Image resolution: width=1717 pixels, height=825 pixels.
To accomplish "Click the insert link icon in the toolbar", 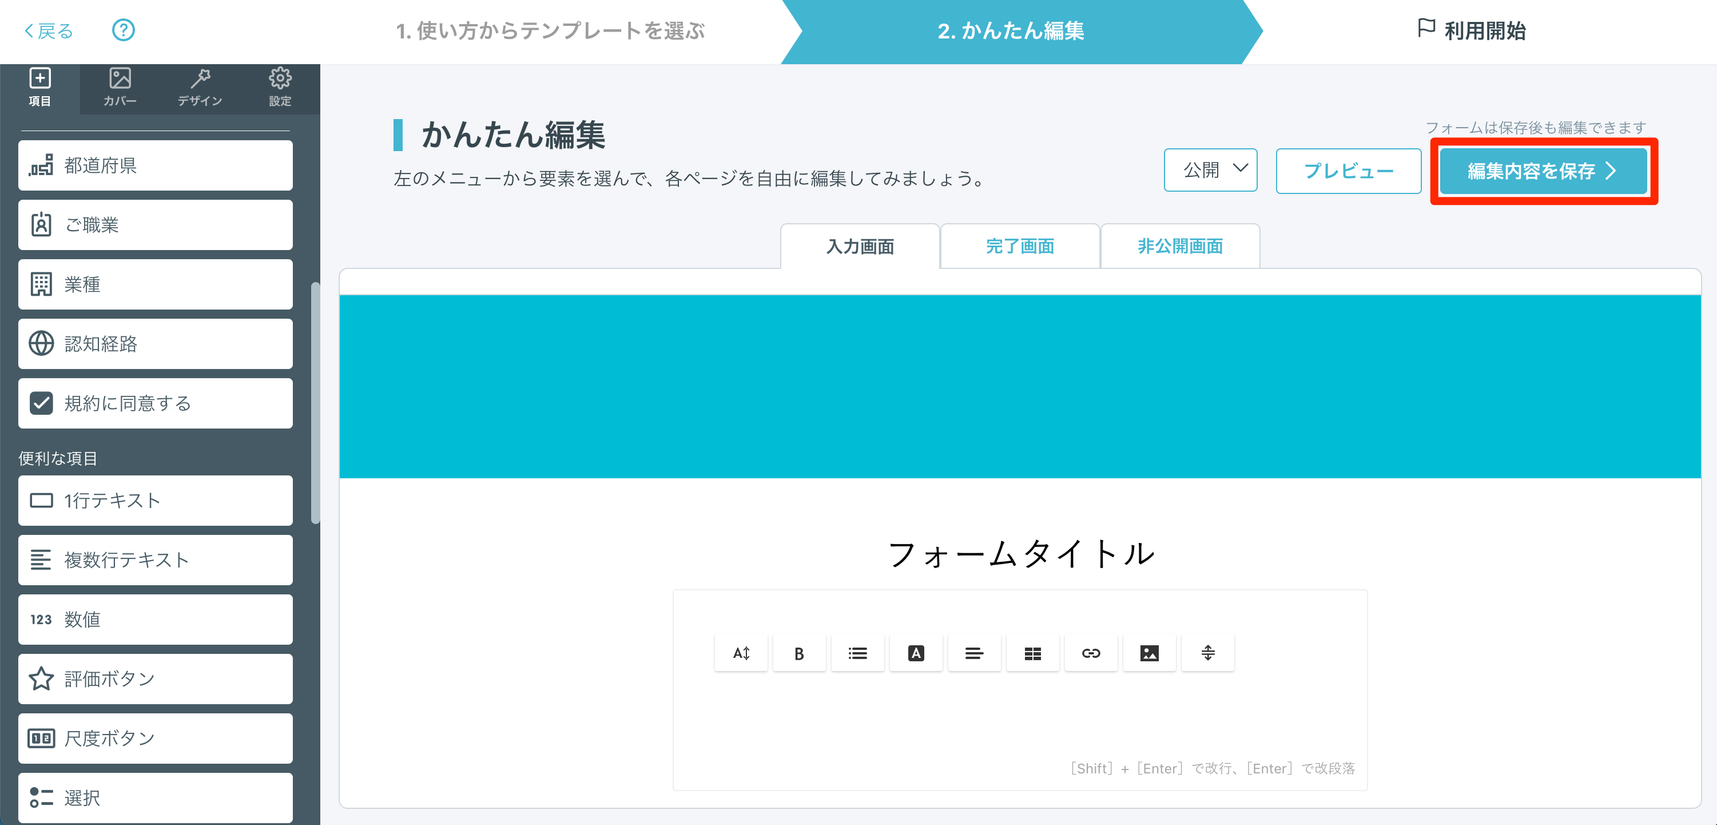I will pyautogui.click(x=1091, y=653).
